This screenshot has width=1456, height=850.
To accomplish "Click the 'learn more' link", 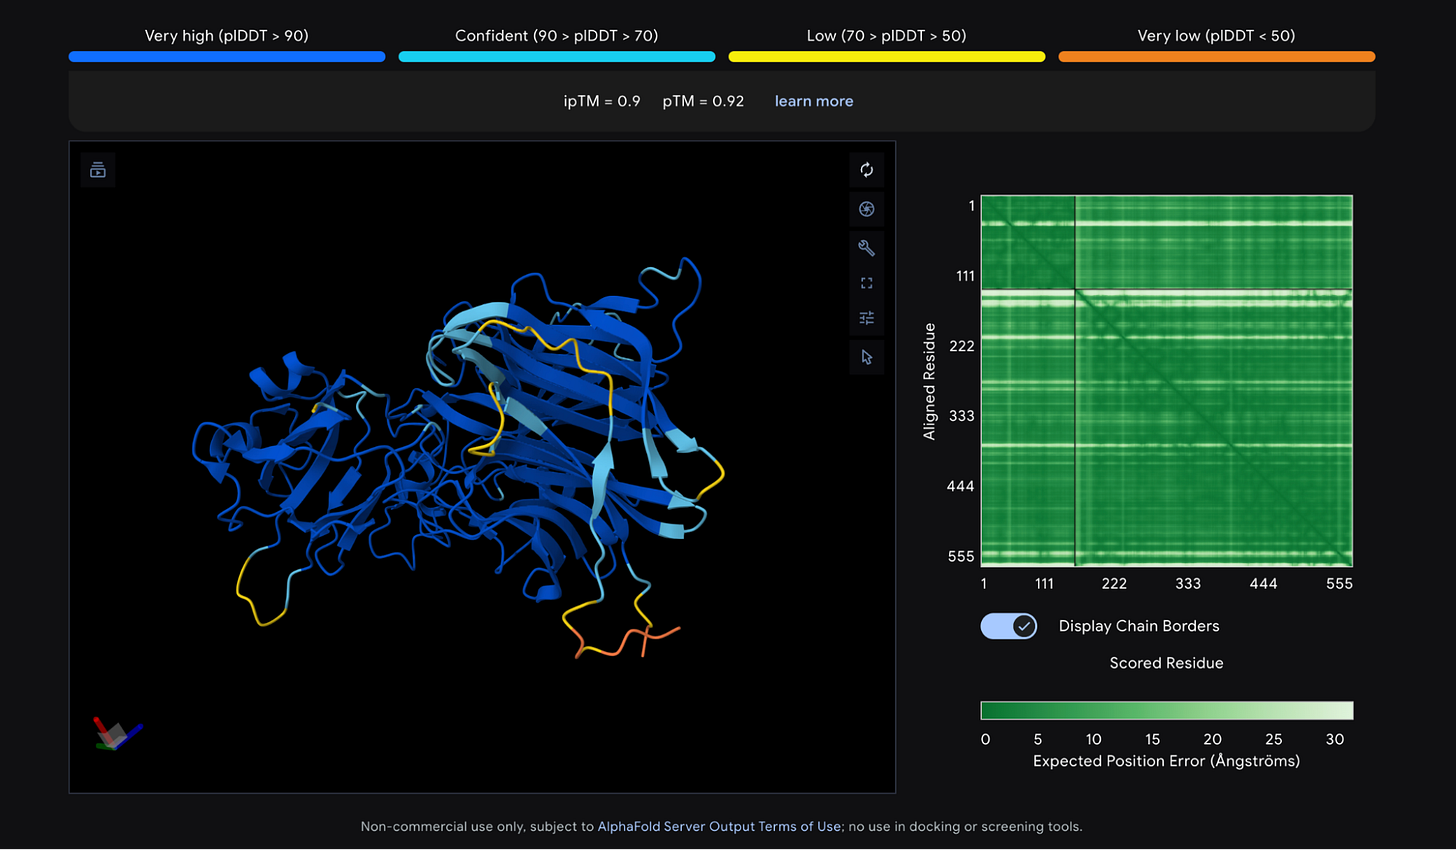I will [x=813, y=101].
